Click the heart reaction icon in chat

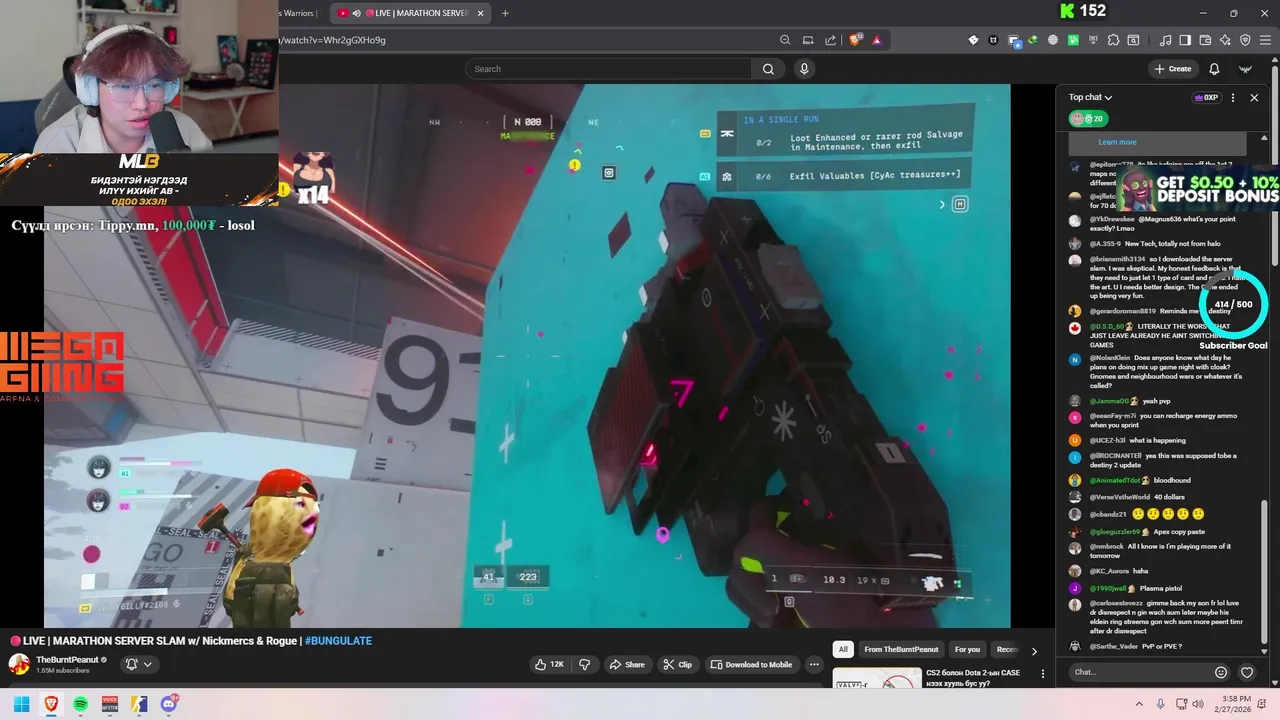point(1247,672)
